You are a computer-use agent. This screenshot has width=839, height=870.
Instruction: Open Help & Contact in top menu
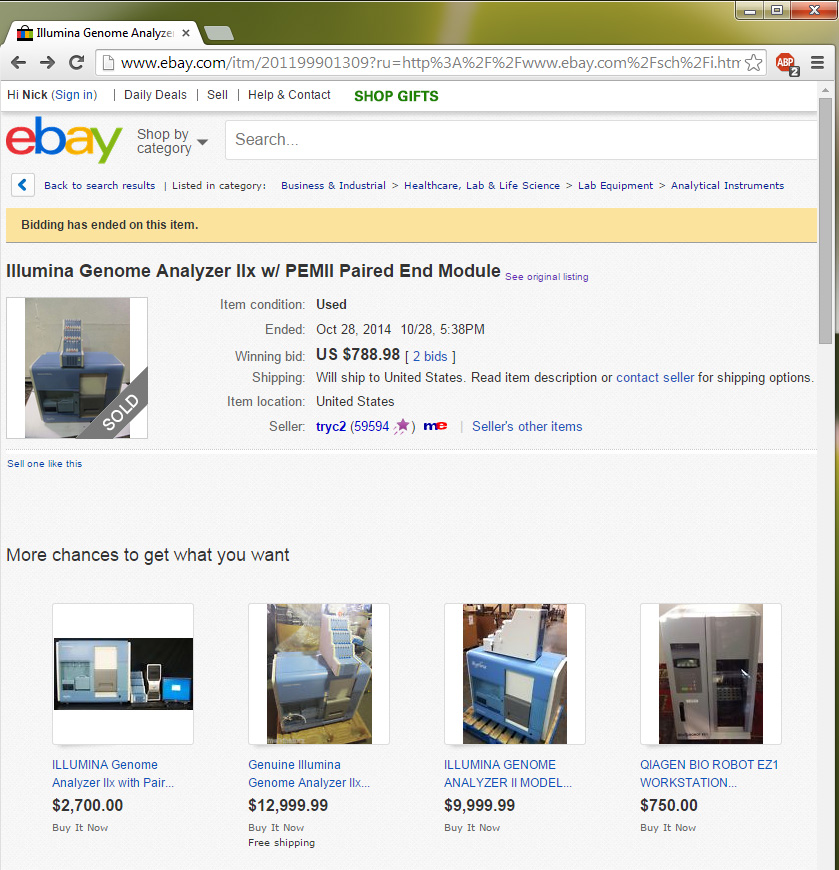[289, 95]
